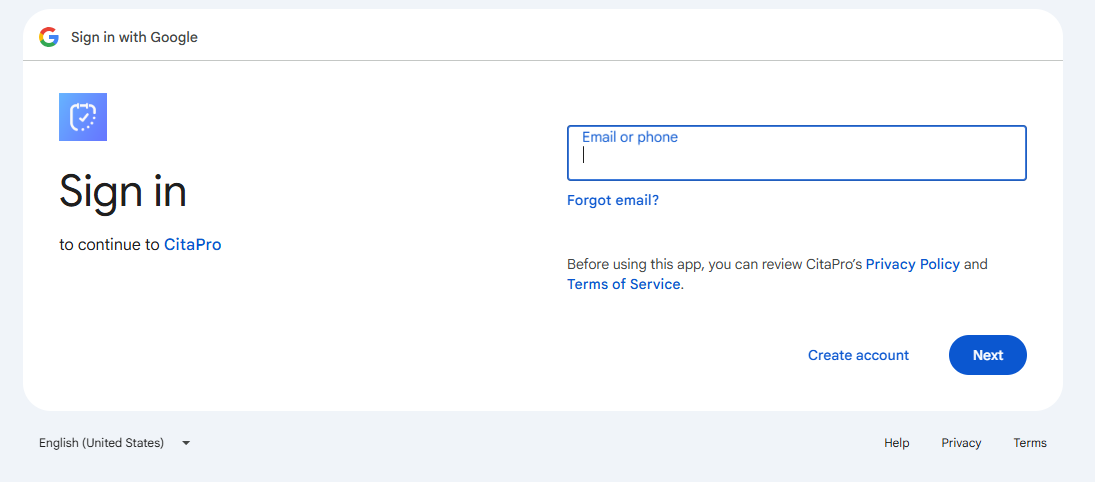Click Create account
Screen dimensions: 1095x482
(x=858, y=355)
